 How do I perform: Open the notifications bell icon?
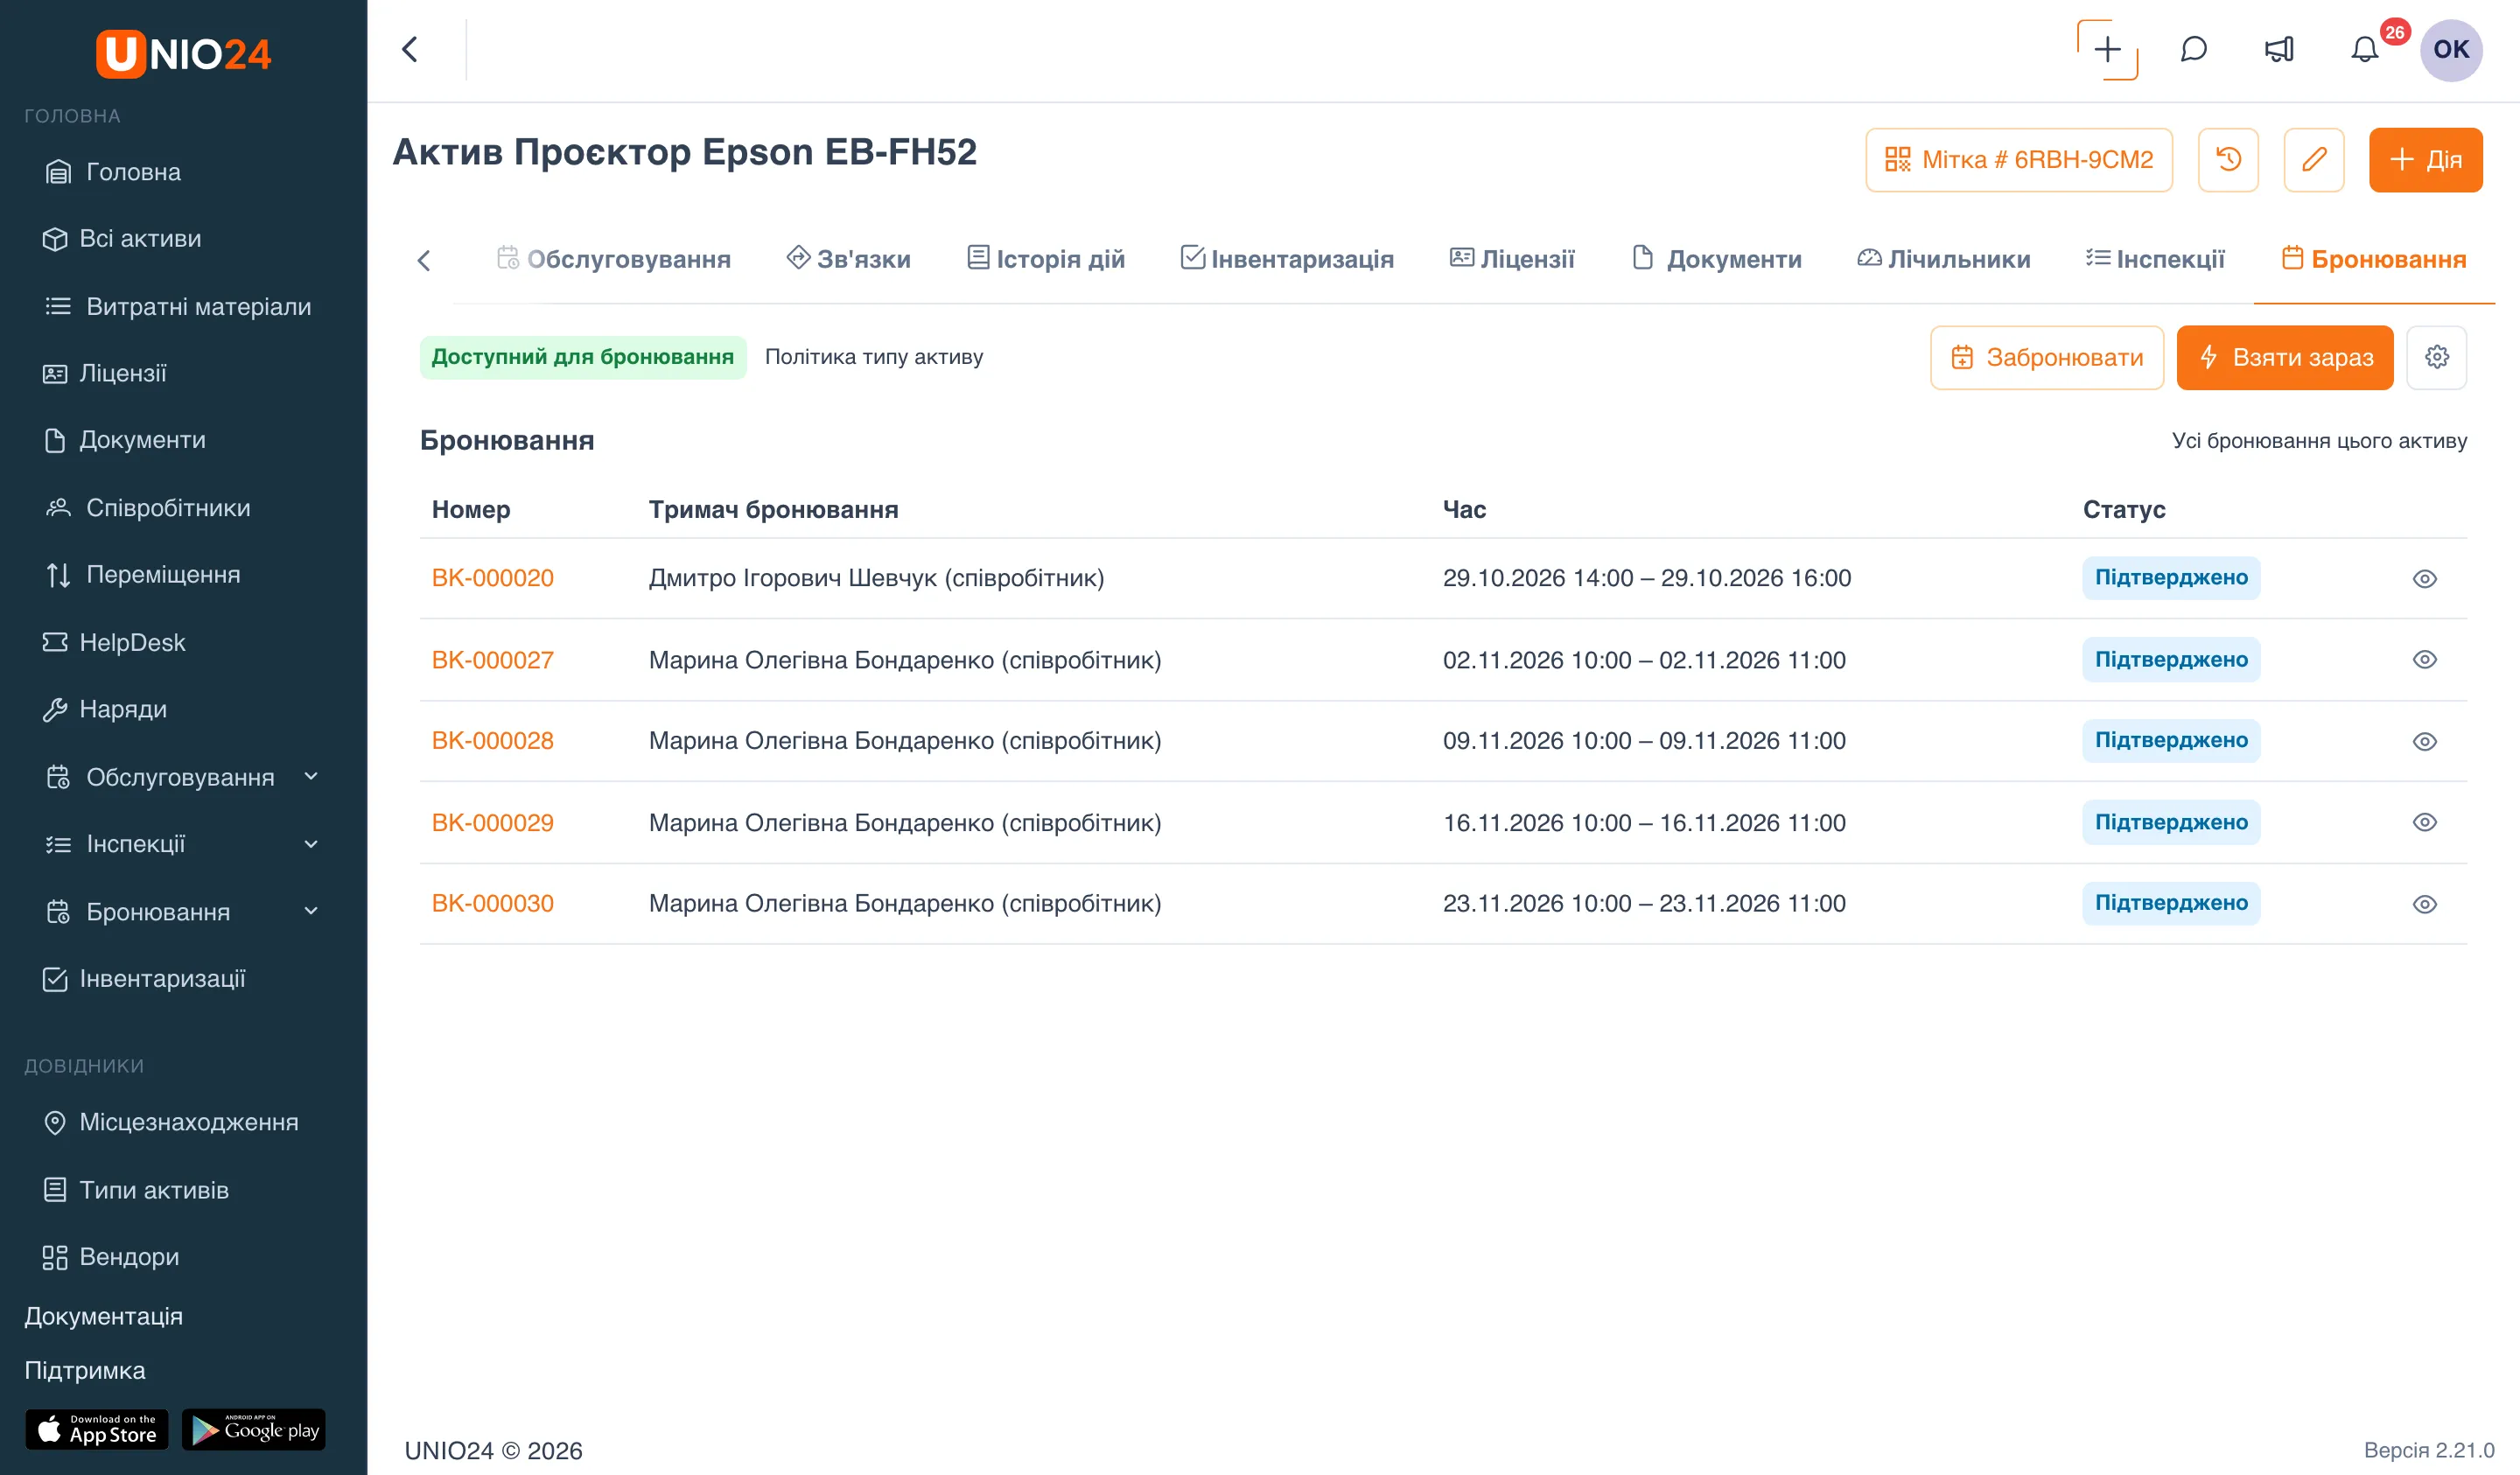point(2364,49)
